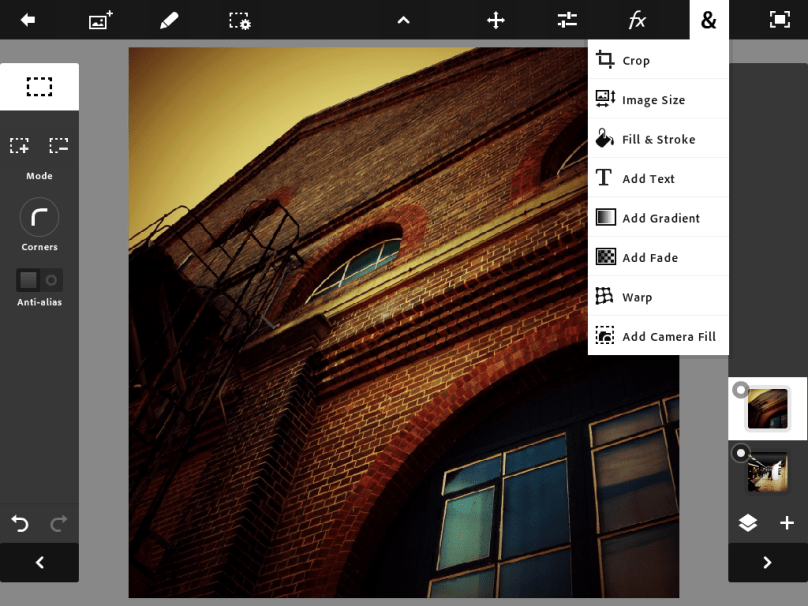Open the adjustments sliders icon
The width and height of the screenshot is (808, 606).
point(567,20)
